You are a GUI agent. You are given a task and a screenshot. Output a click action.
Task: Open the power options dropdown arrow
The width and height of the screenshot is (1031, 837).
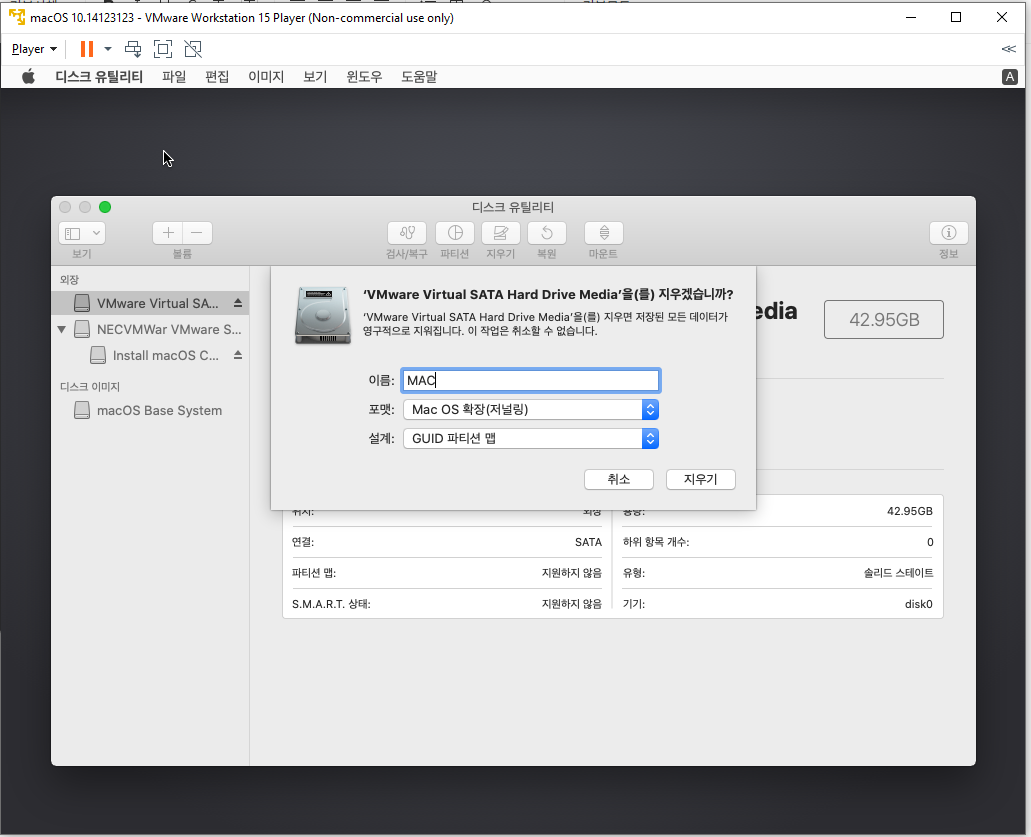[x=108, y=49]
